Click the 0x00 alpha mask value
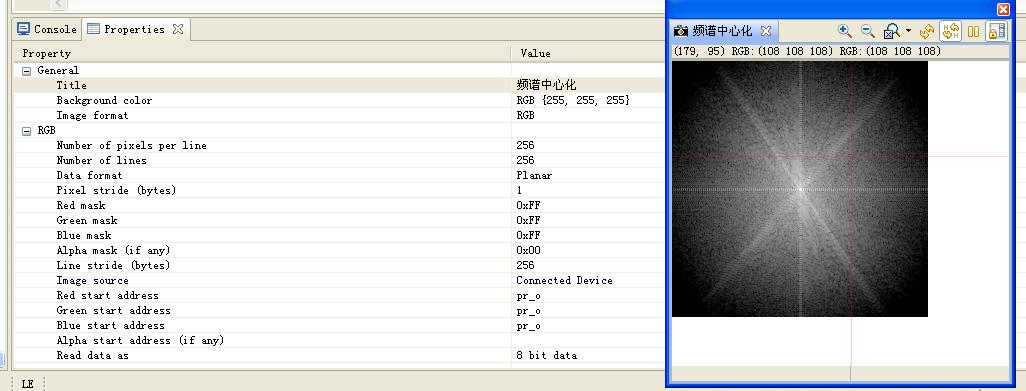This screenshot has height=391, width=1026. pos(528,250)
